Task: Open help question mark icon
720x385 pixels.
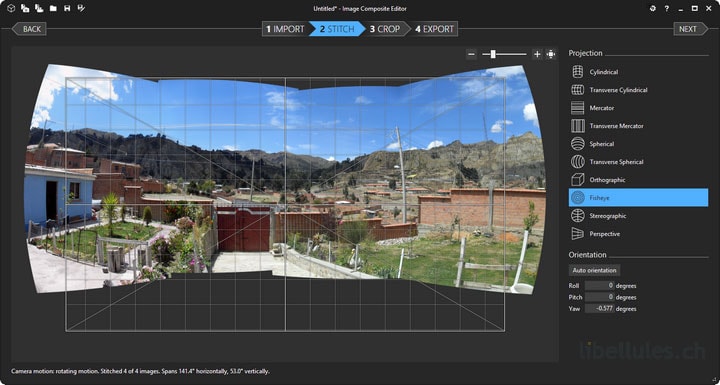Action: point(667,8)
